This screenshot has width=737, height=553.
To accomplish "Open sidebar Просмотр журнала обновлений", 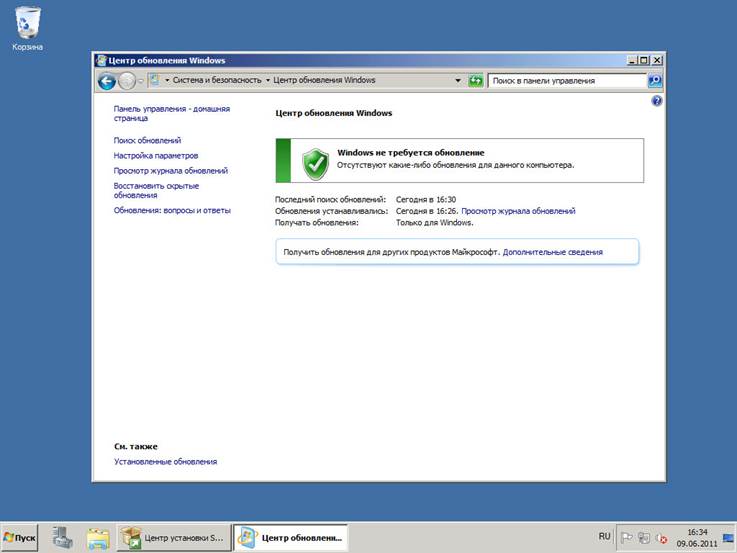I will click(171, 171).
